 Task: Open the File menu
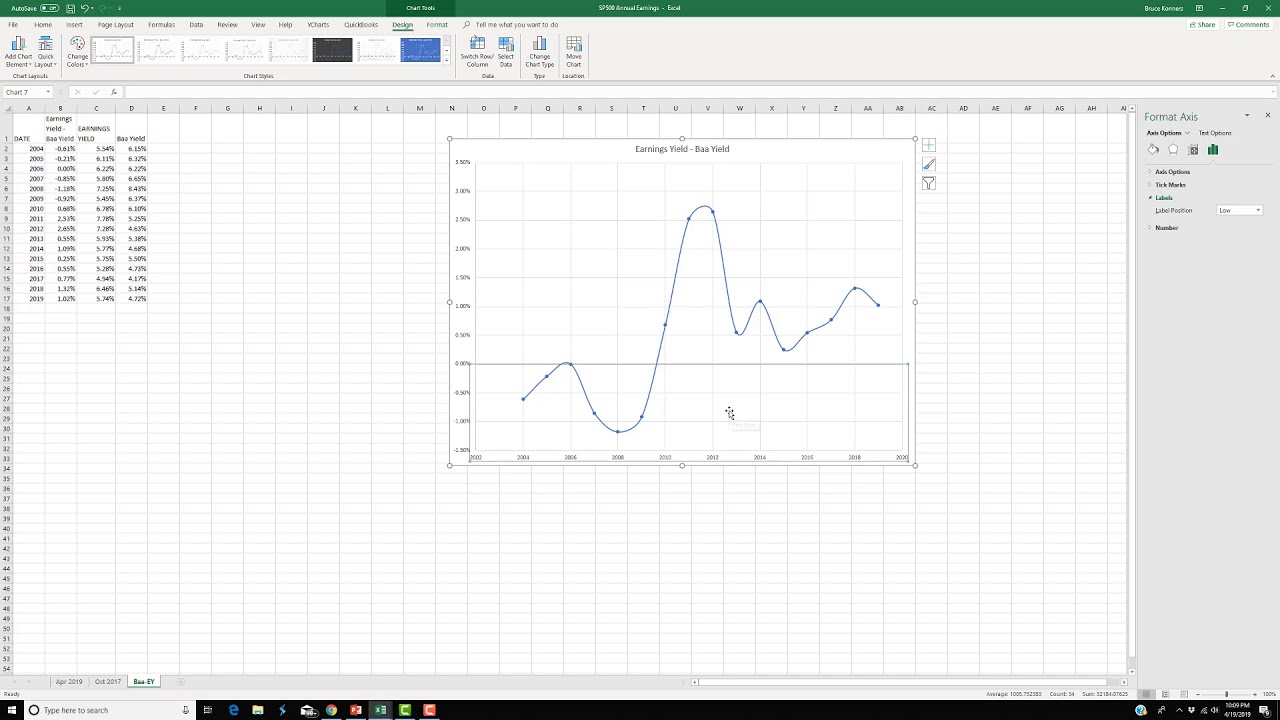[13, 24]
